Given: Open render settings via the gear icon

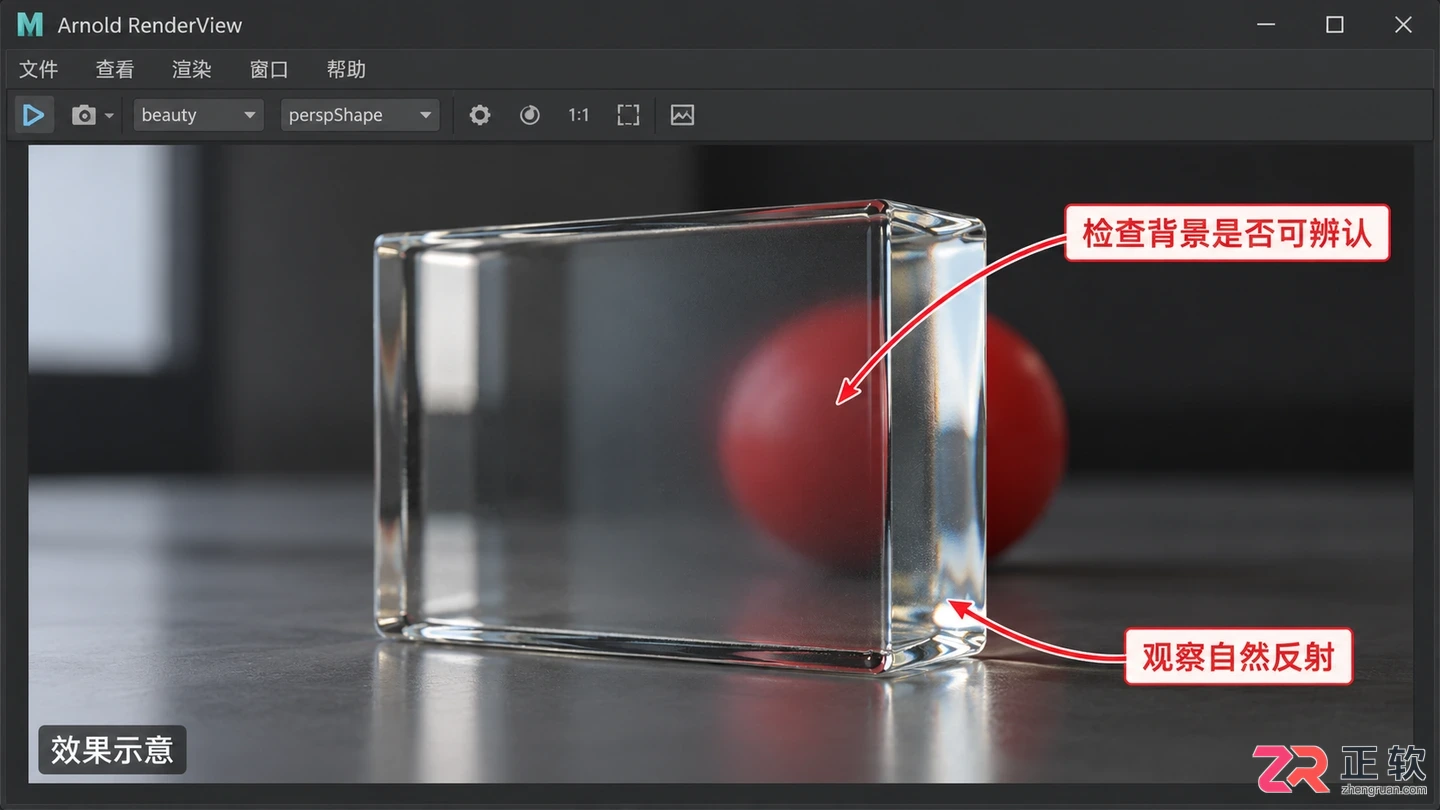Looking at the screenshot, I should tap(480, 115).
